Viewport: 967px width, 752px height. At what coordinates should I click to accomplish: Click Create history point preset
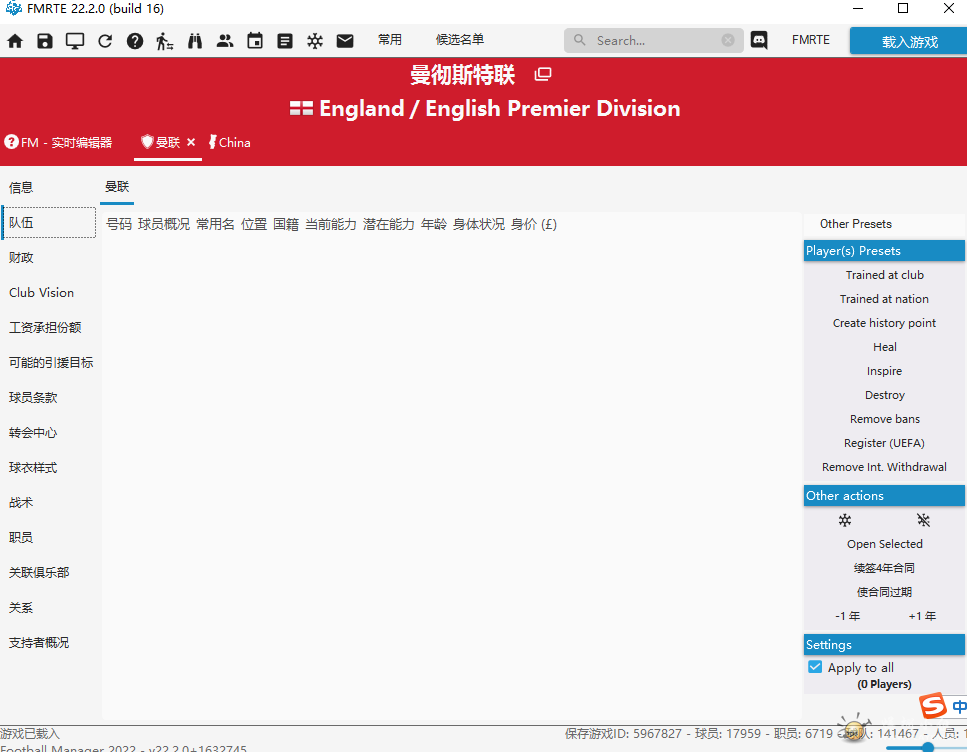(884, 323)
